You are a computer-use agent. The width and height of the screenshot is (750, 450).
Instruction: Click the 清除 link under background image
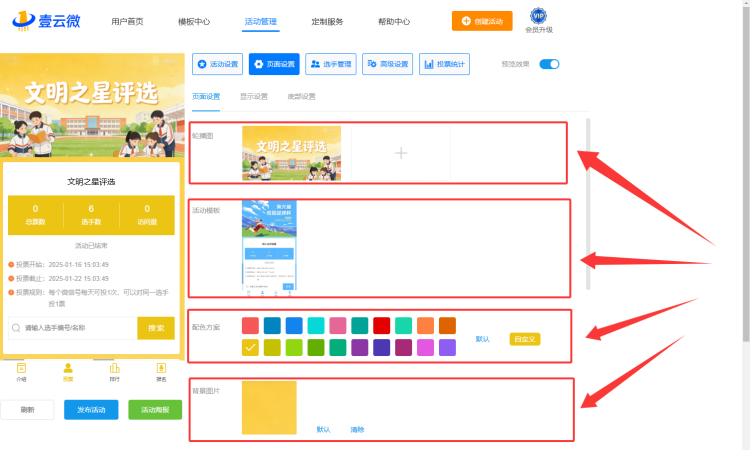(x=357, y=429)
